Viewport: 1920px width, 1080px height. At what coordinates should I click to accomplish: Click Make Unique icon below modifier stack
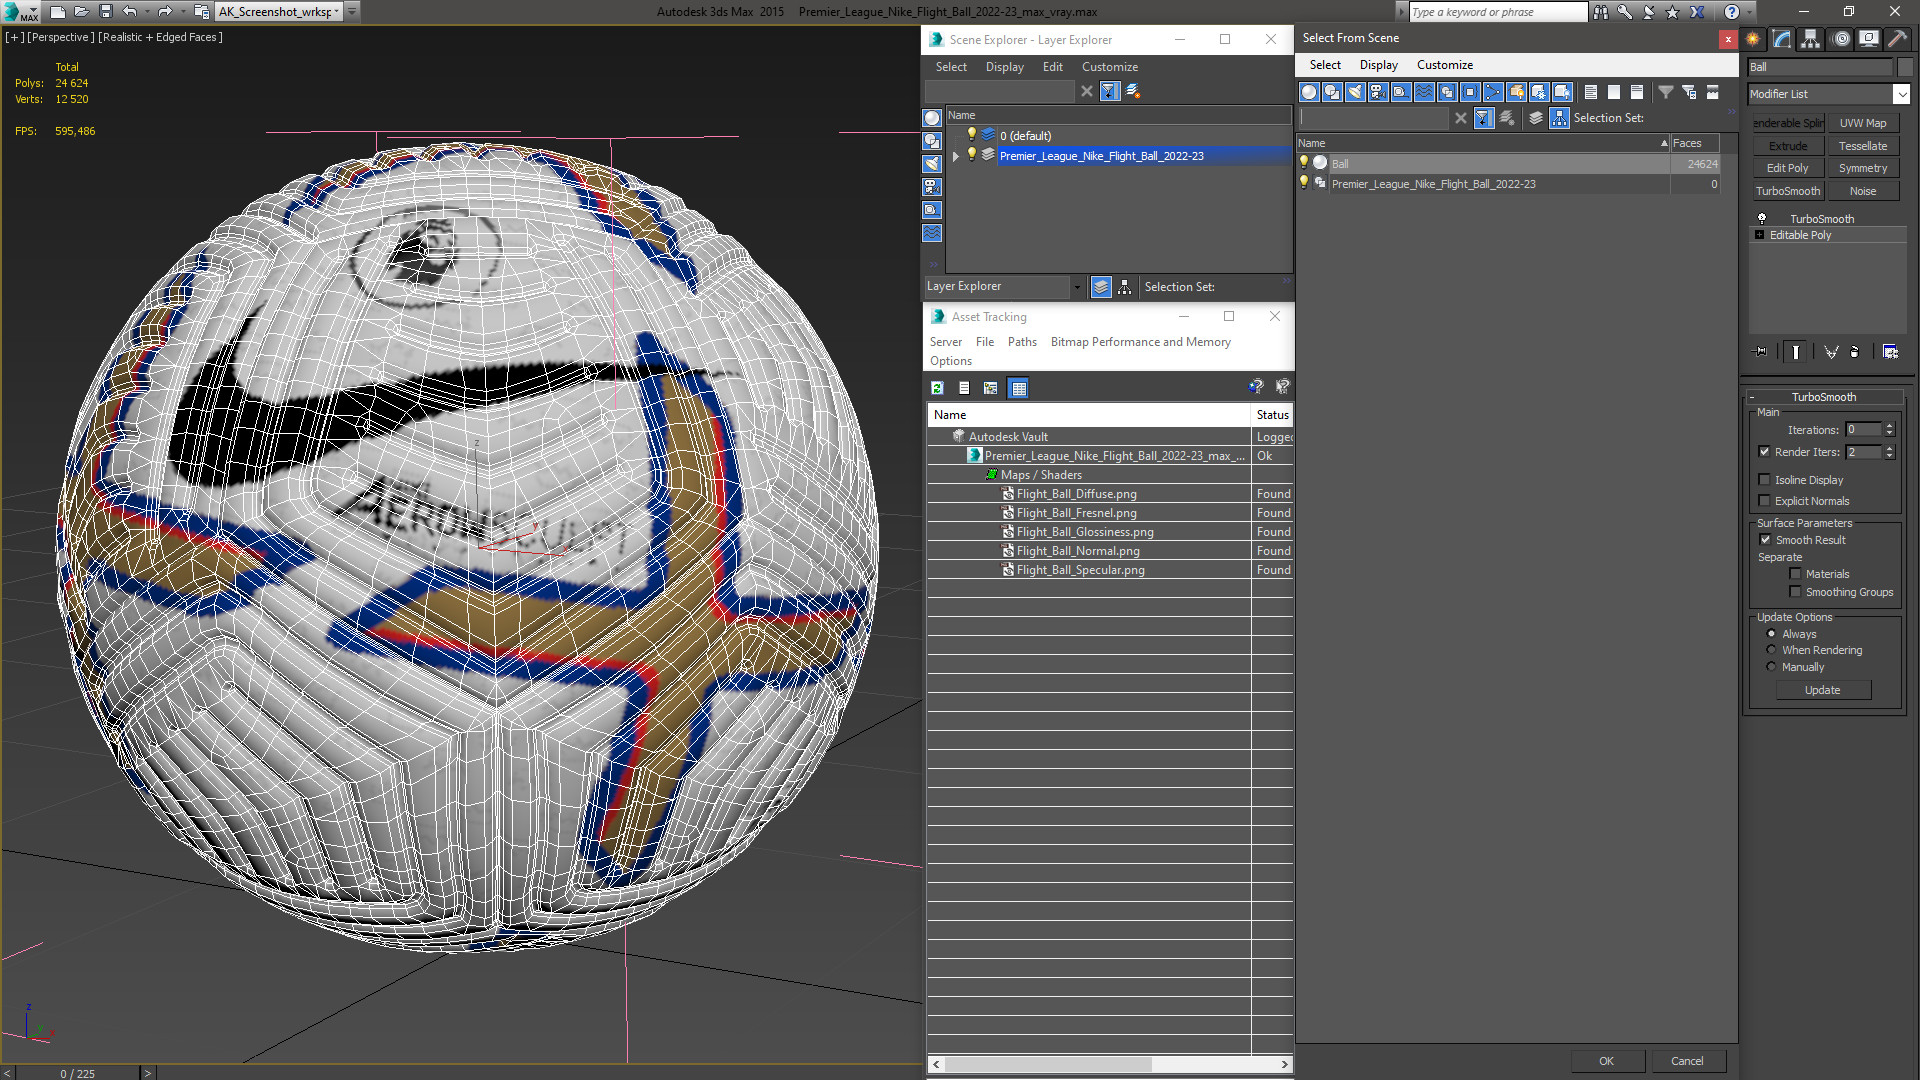[x=1831, y=352]
